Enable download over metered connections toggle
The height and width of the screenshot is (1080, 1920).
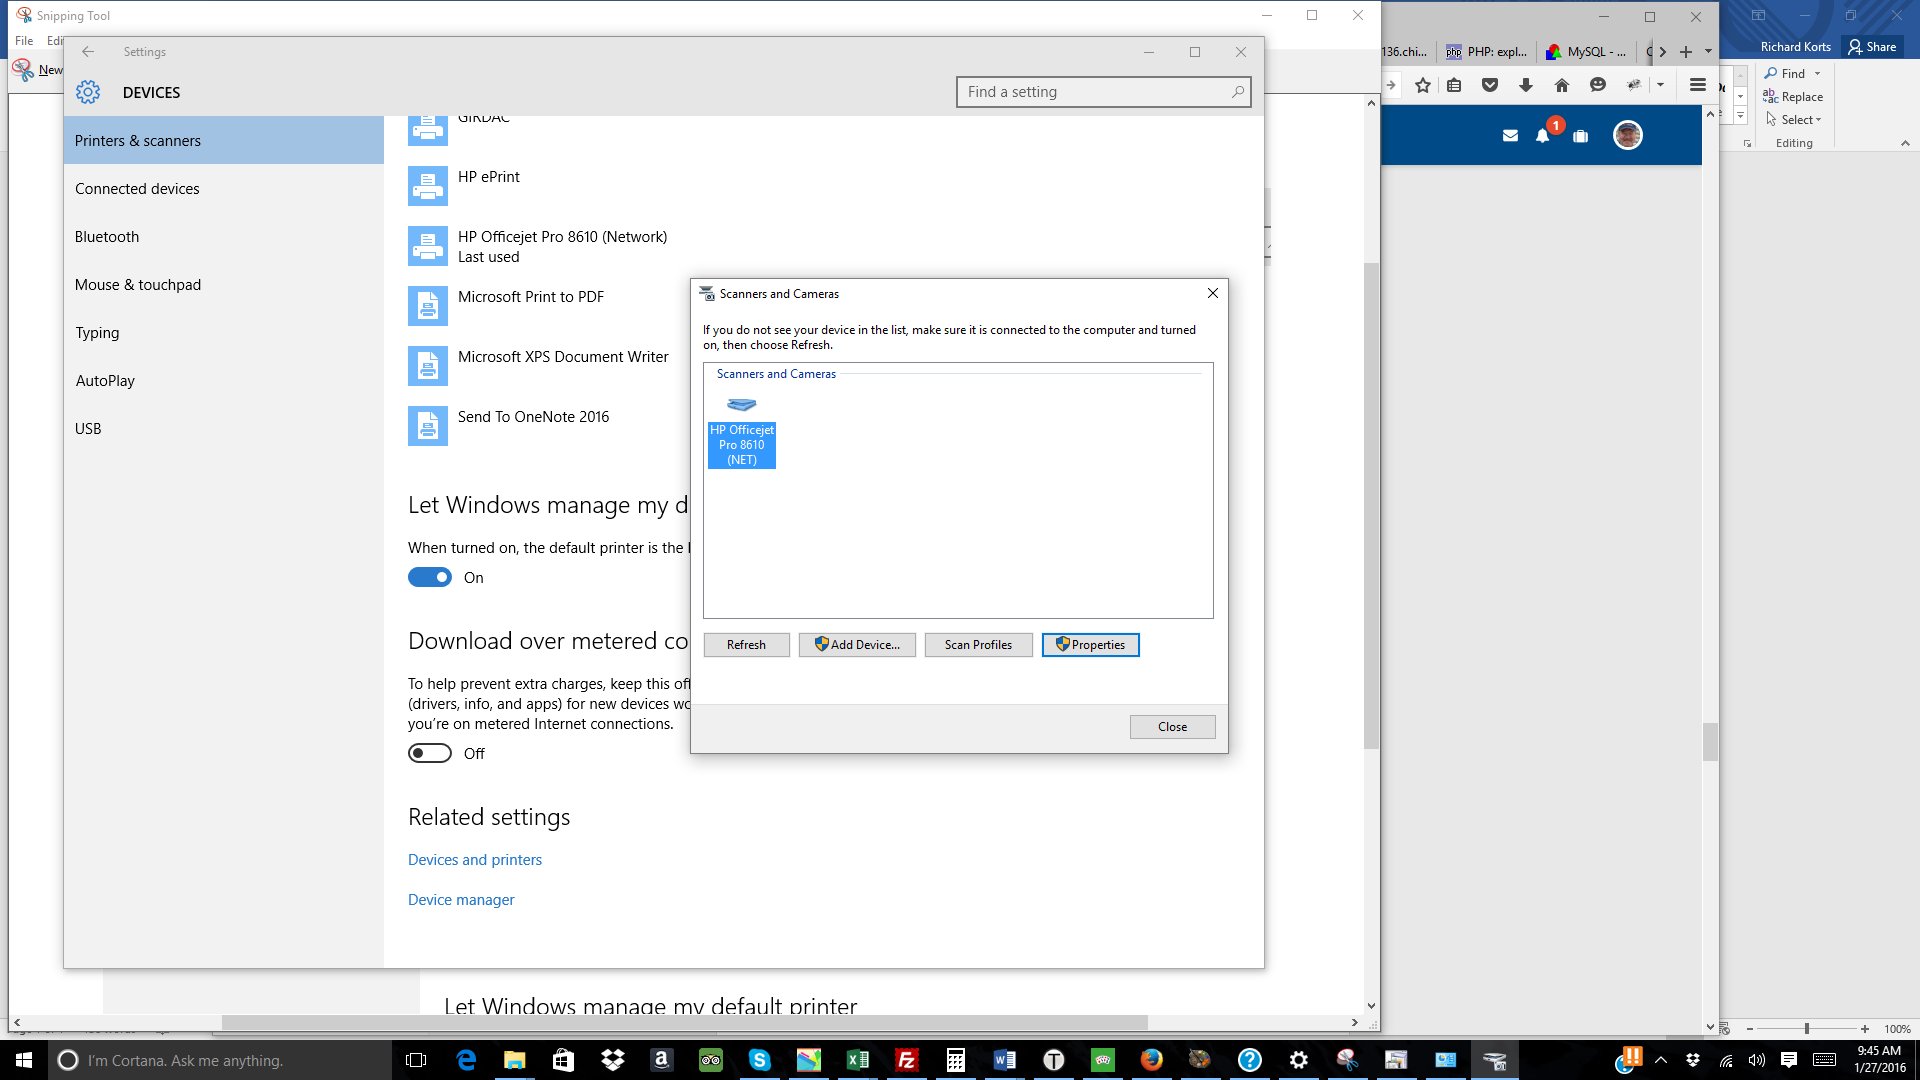click(x=430, y=753)
